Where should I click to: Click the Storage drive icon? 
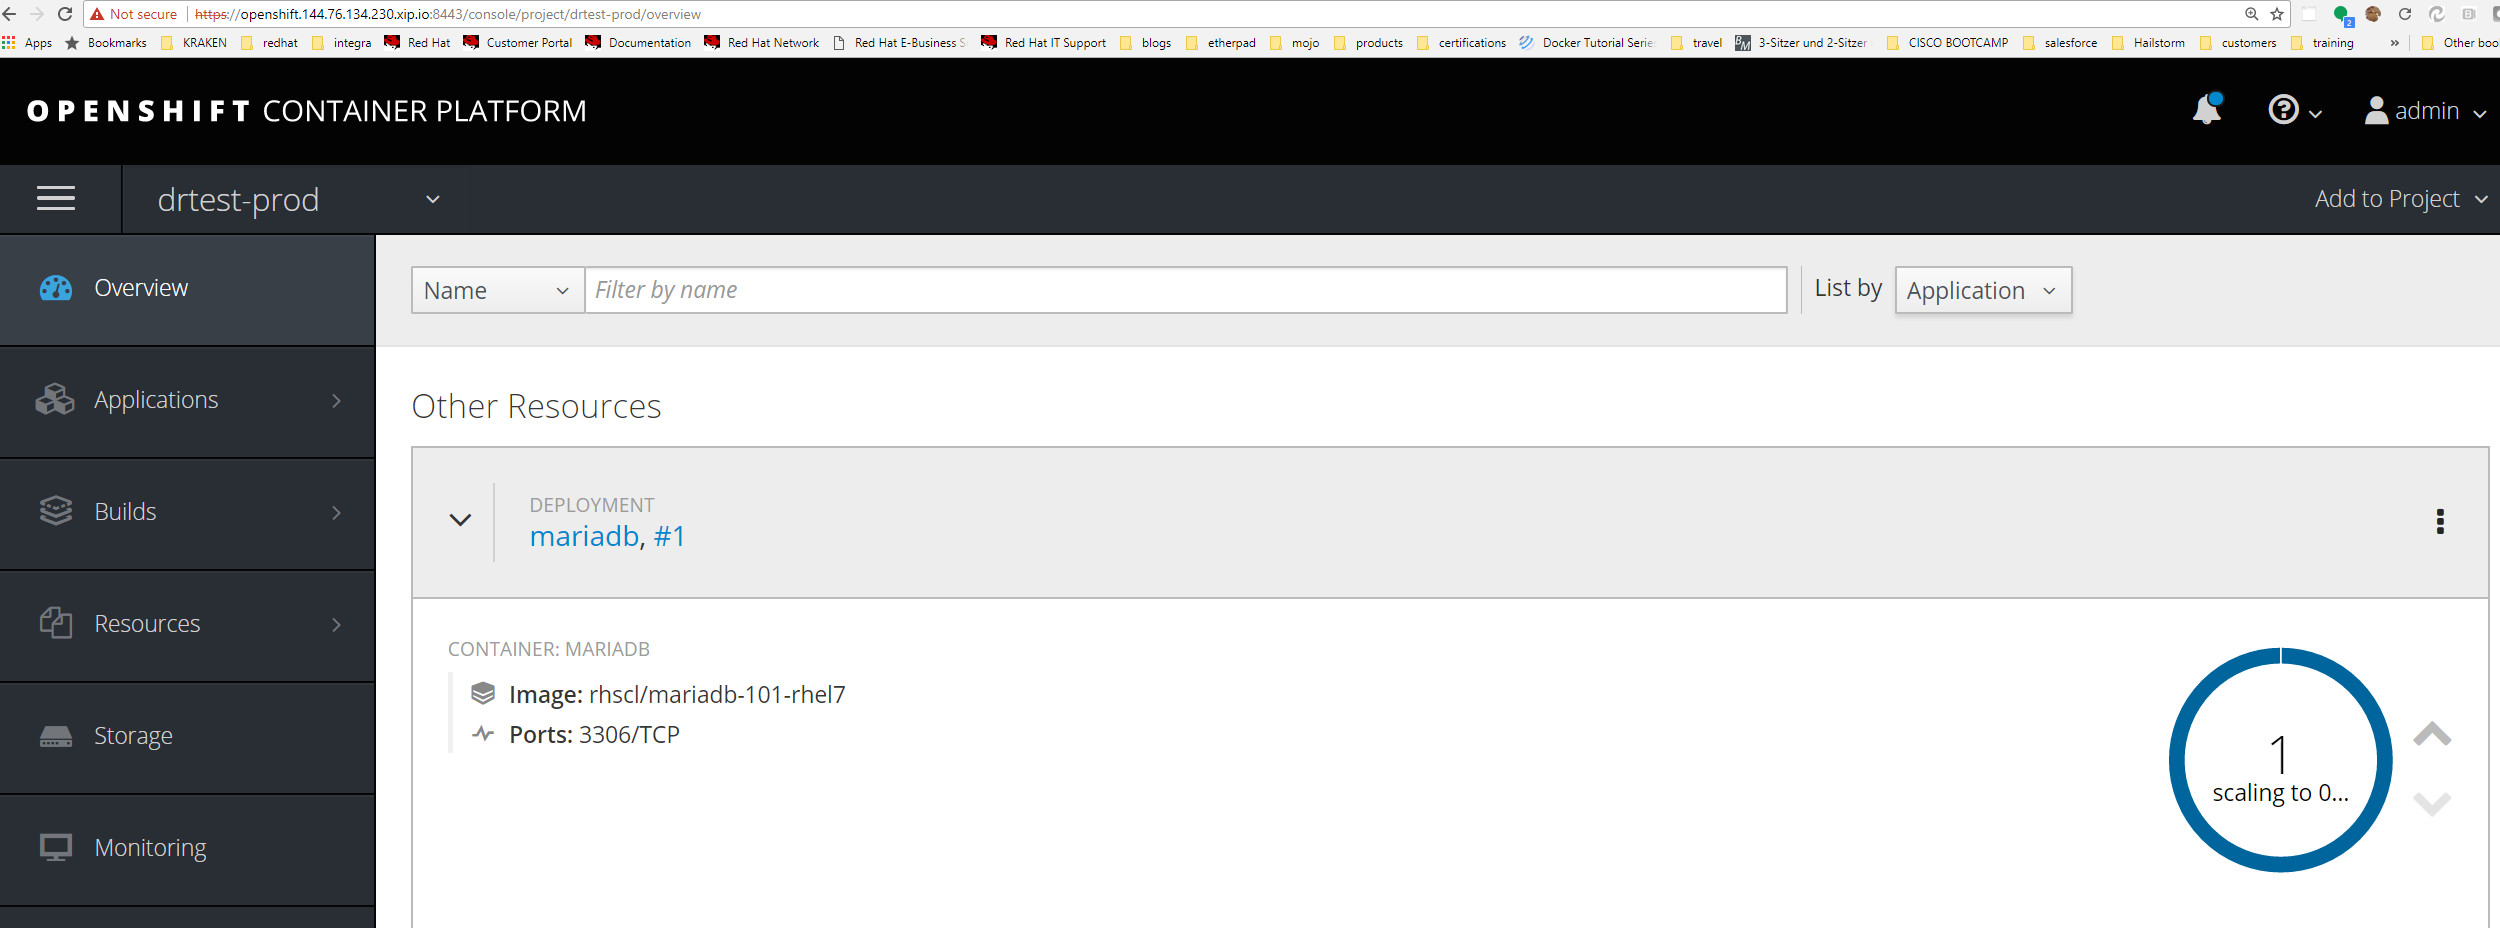56,737
